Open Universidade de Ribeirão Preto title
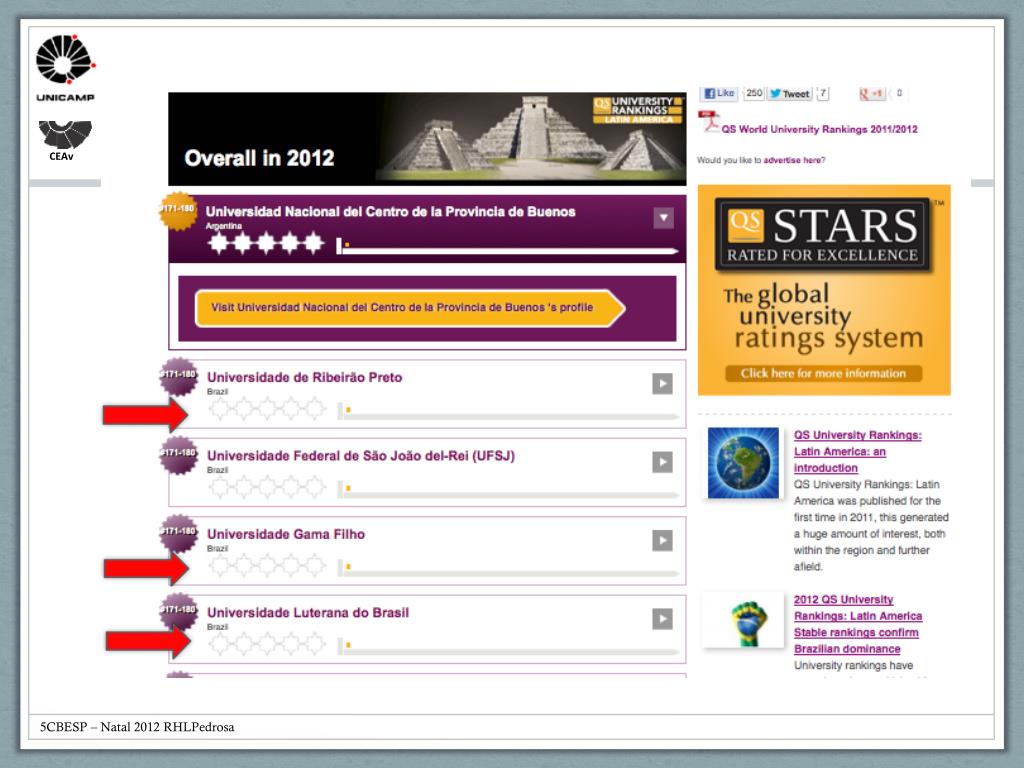This screenshot has width=1024, height=768. [304, 377]
